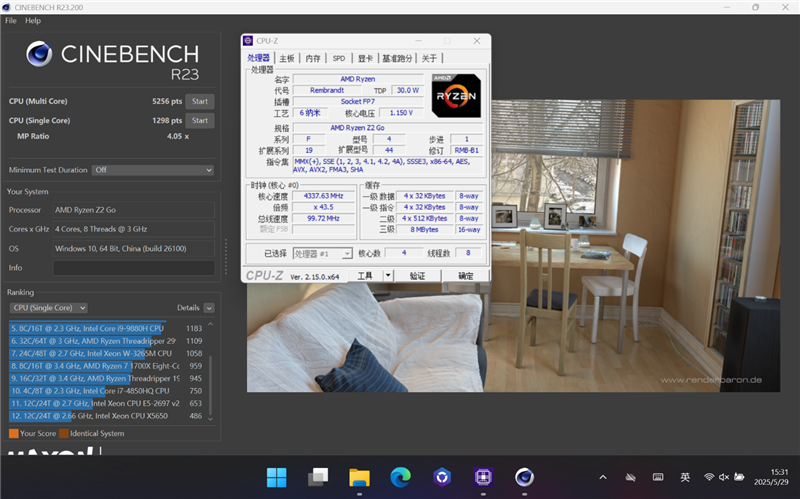
Task: Select ranking entry AMD Ryzen 7 1700X
Action: [106, 366]
